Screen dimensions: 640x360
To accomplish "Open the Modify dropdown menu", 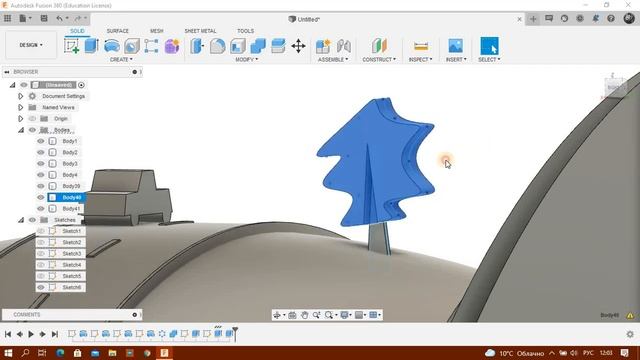I will (247, 60).
